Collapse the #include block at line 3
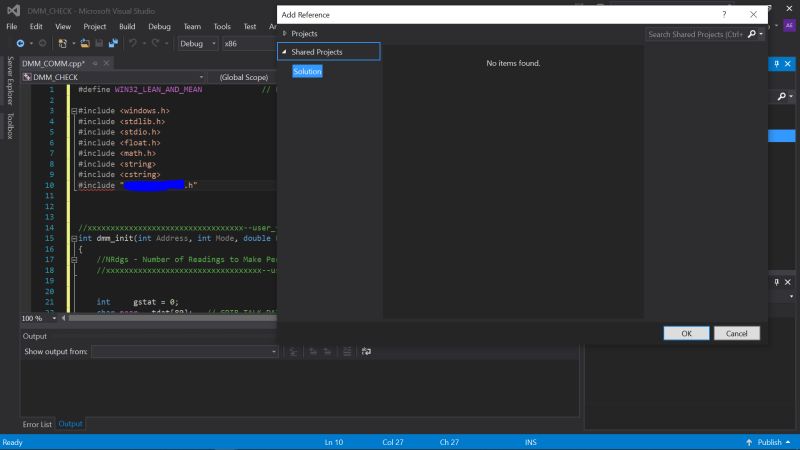Image resolution: width=800 pixels, height=450 pixels. tap(74, 111)
